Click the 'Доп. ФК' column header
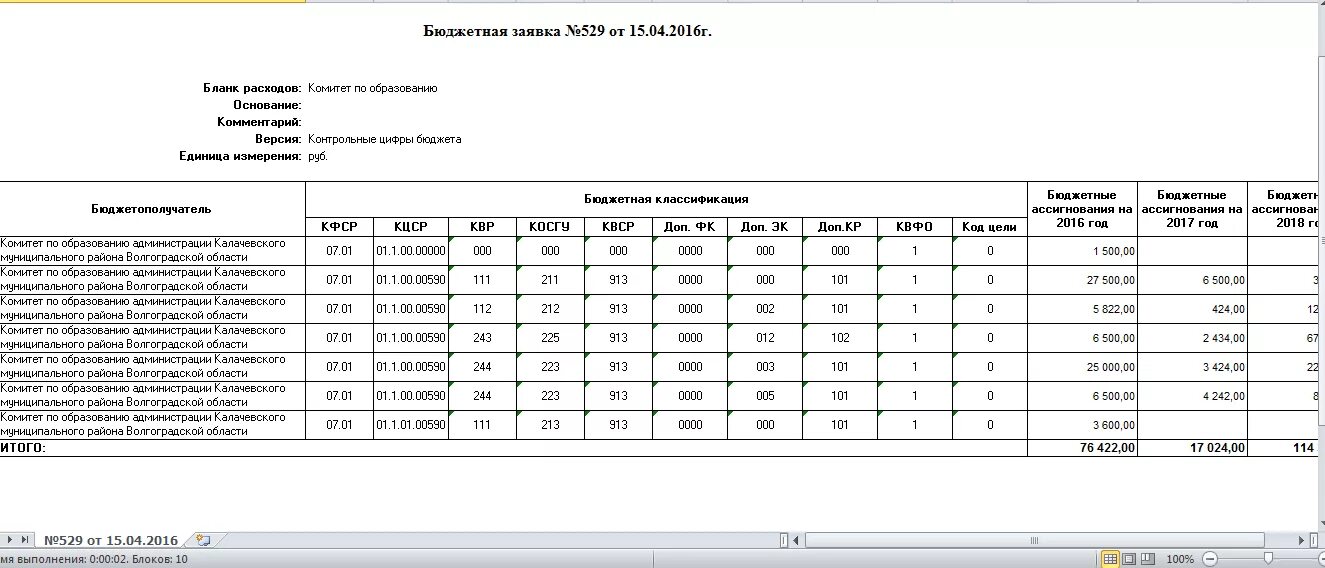The width and height of the screenshot is (1325, 568). [690, 227]
